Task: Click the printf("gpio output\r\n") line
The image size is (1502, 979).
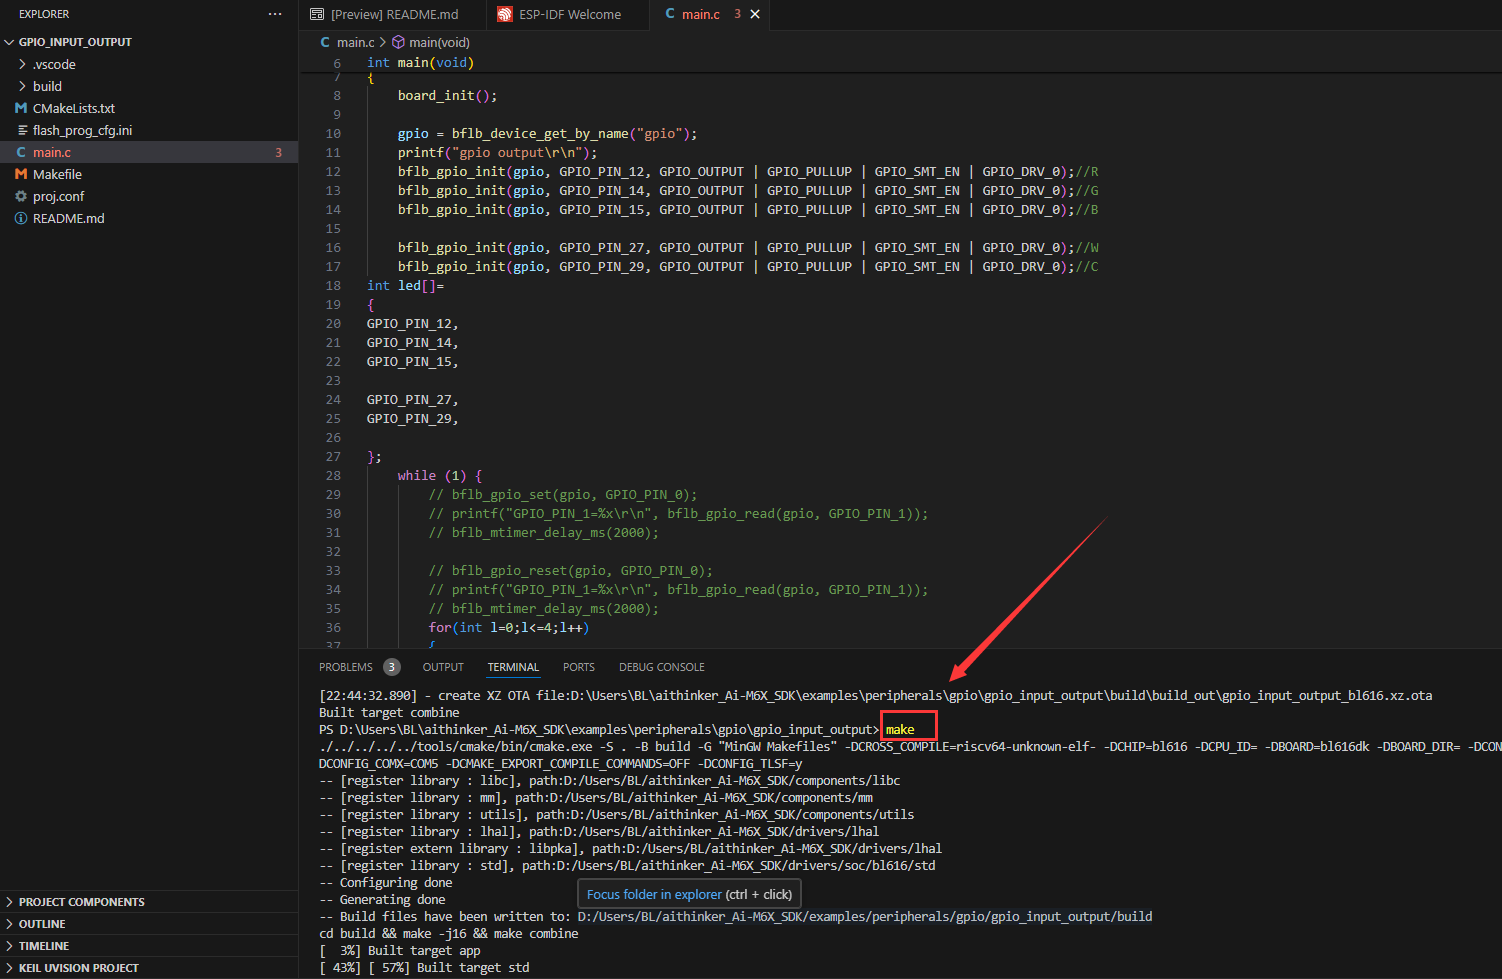Action: click(497, 153)
